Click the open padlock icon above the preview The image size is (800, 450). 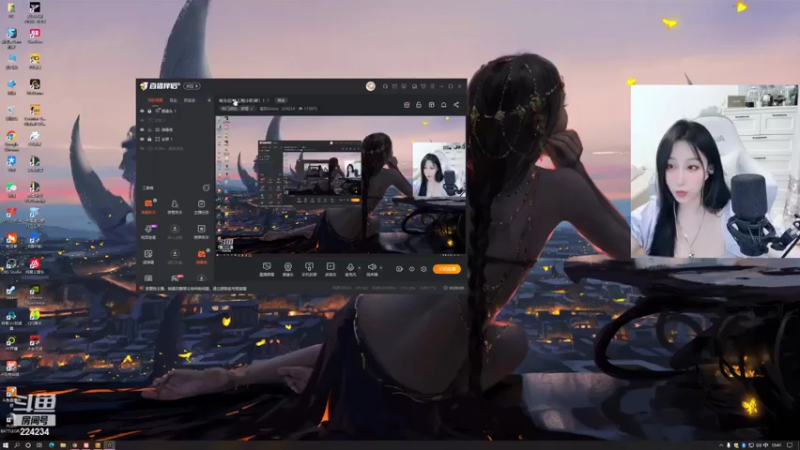[x=418, y=105]
